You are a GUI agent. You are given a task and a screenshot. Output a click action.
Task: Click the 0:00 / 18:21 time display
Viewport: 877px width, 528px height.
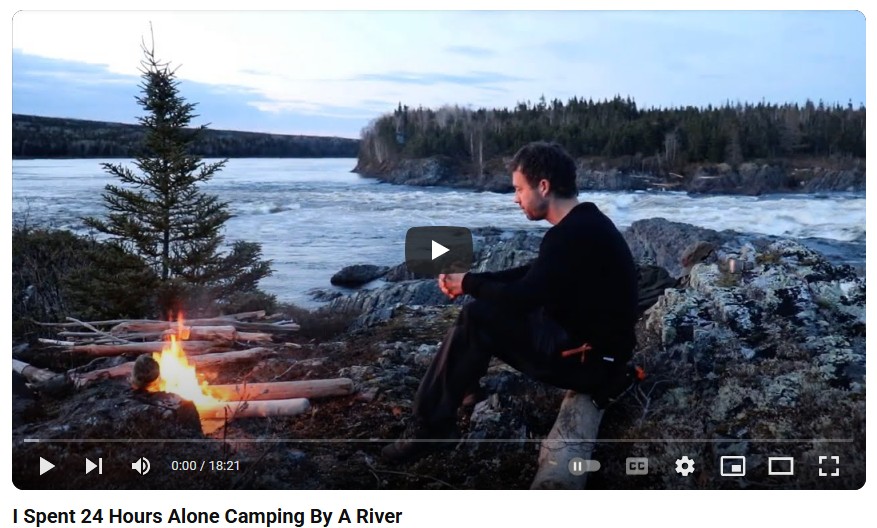[x=205, y=466]
